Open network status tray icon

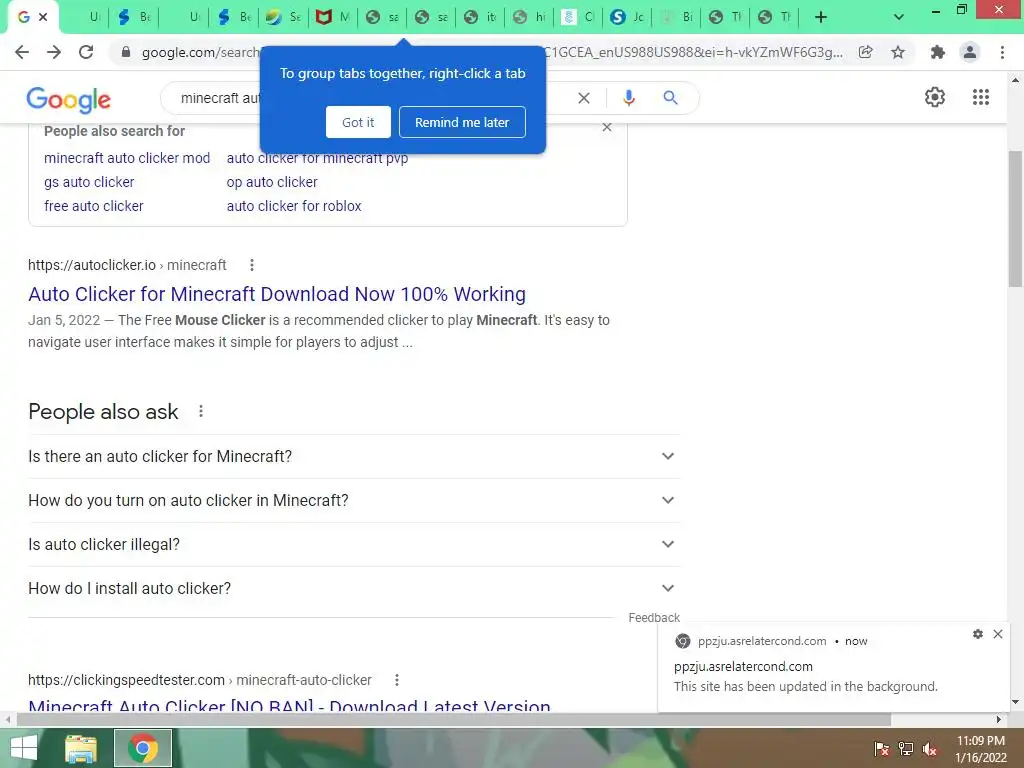pos(906,749)
